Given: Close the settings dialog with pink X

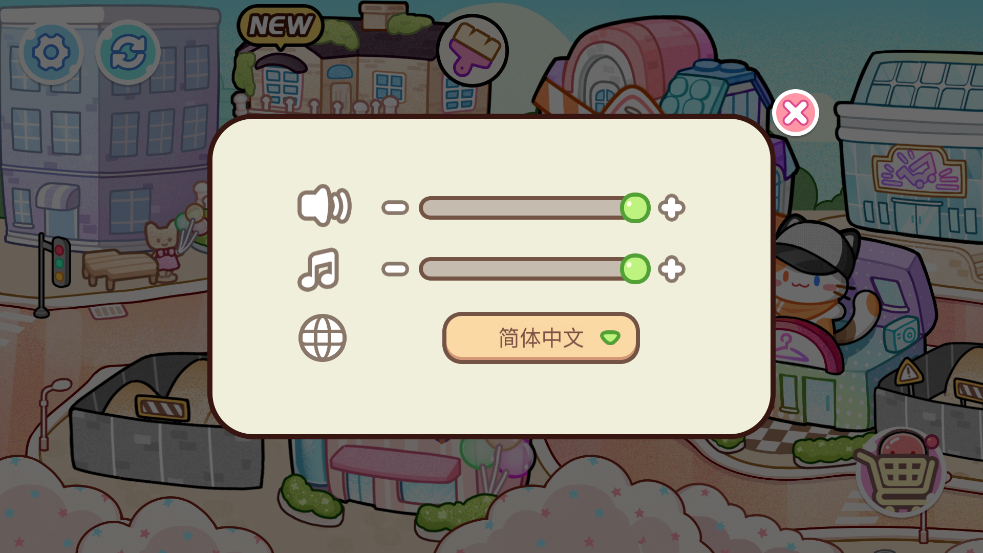Looking at the screenshot, I should click(796, 113).
